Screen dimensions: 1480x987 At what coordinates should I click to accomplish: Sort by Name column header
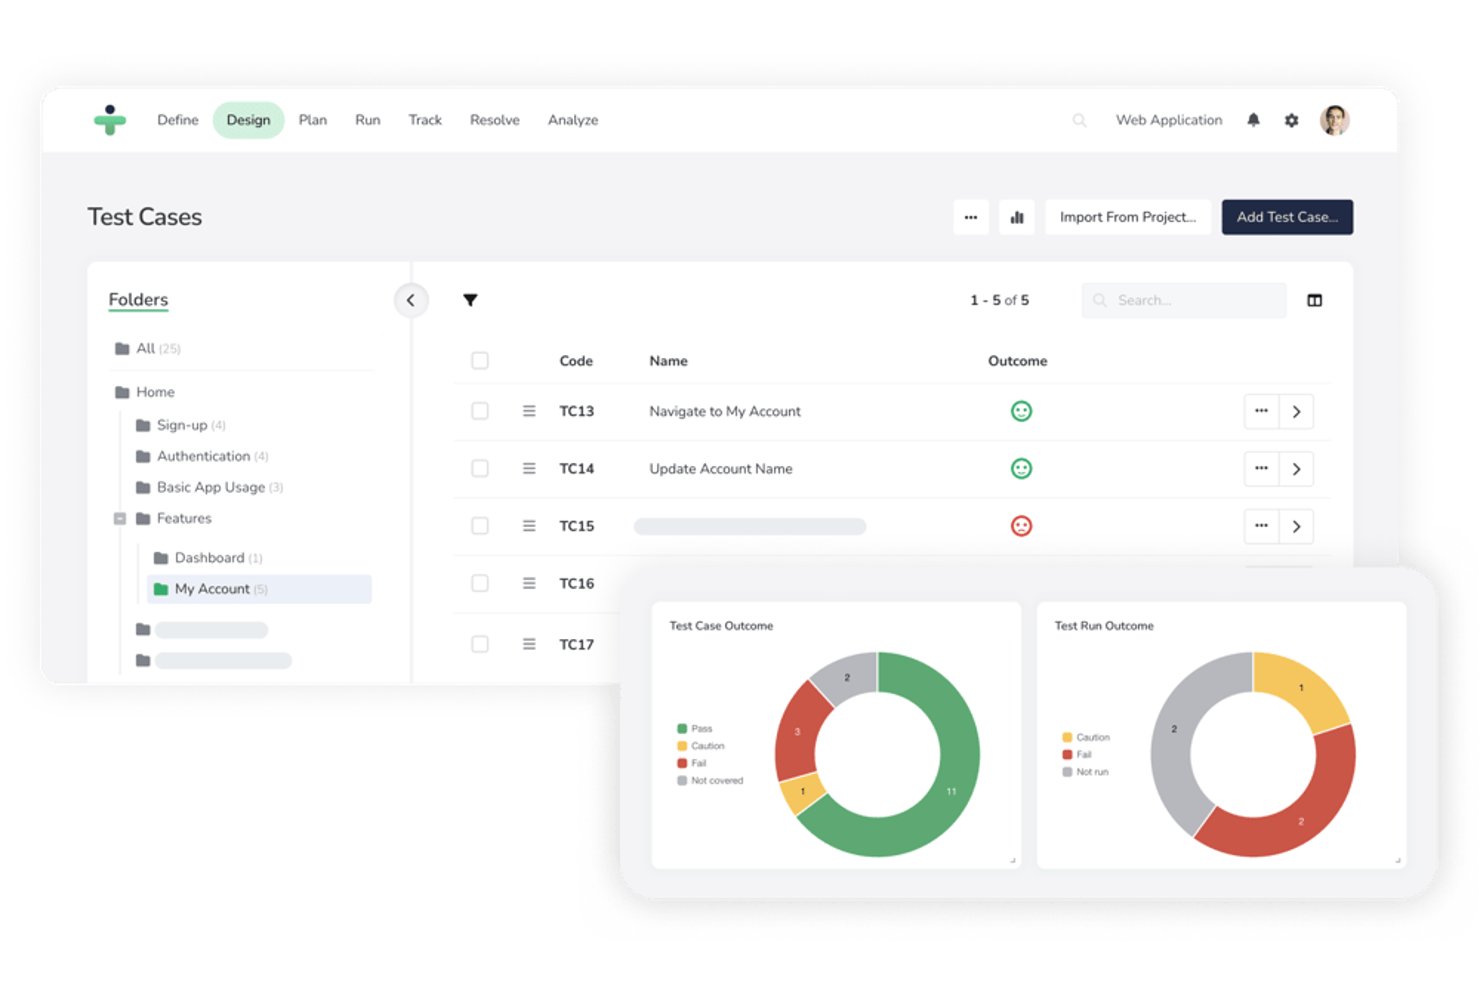click(x=668, y=361)
